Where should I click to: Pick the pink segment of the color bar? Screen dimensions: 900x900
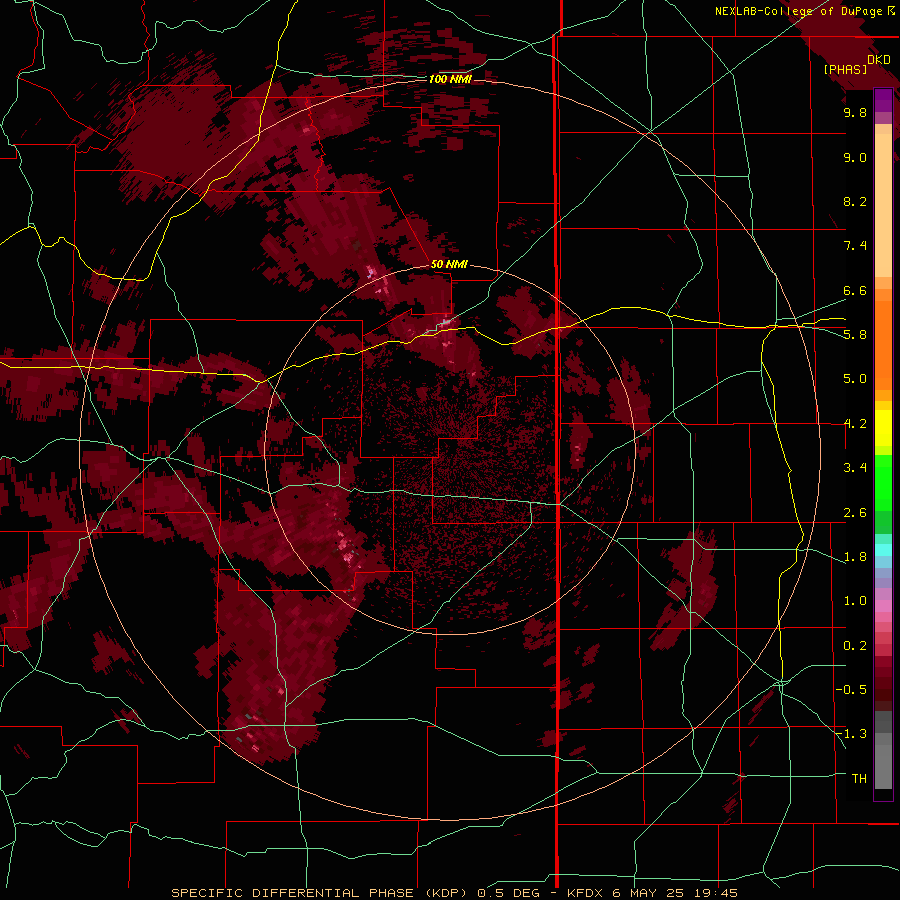tap(883, 606)
